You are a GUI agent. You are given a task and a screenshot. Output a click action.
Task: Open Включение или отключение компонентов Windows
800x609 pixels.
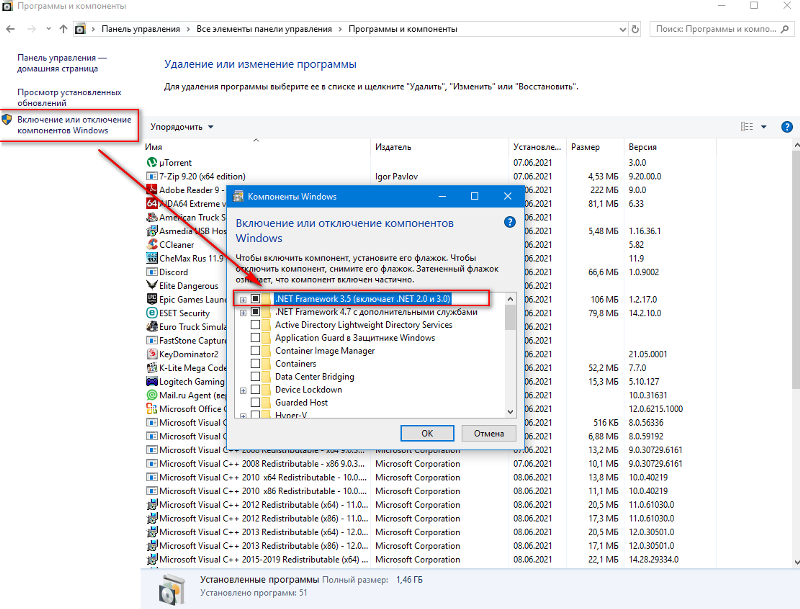pos(74,124)
